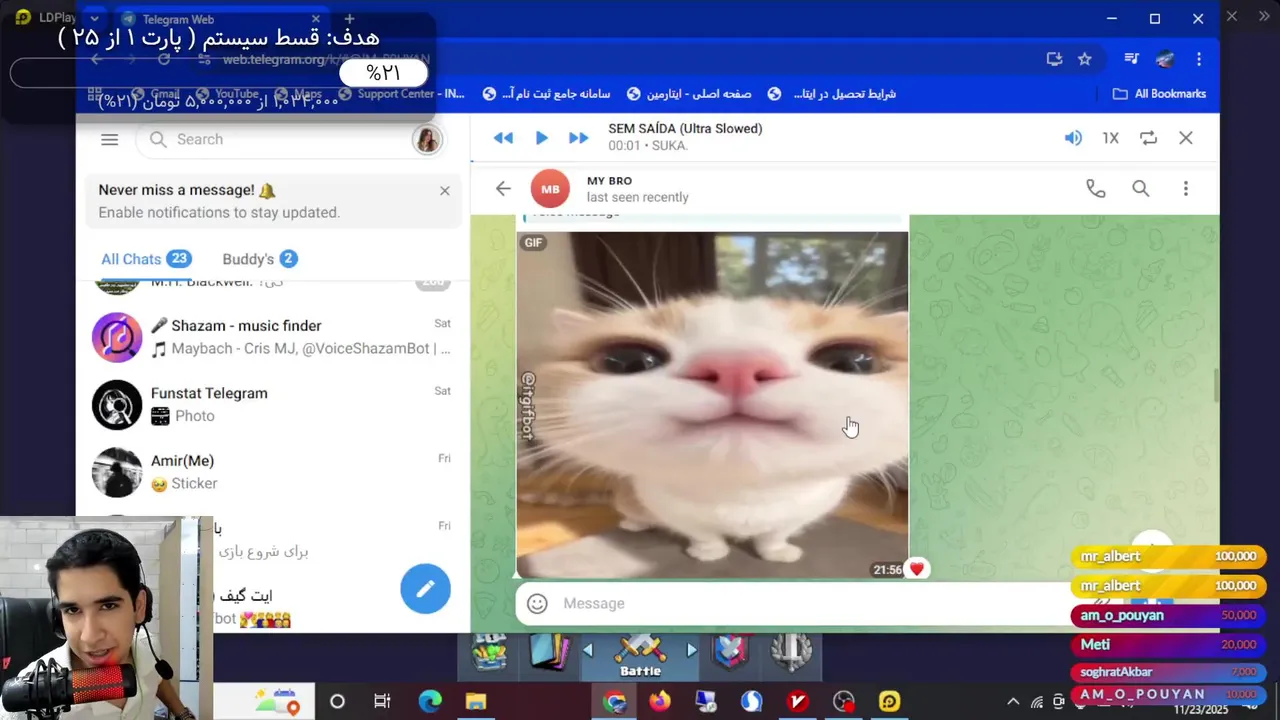Open the cat GIF message

point(712,405)
